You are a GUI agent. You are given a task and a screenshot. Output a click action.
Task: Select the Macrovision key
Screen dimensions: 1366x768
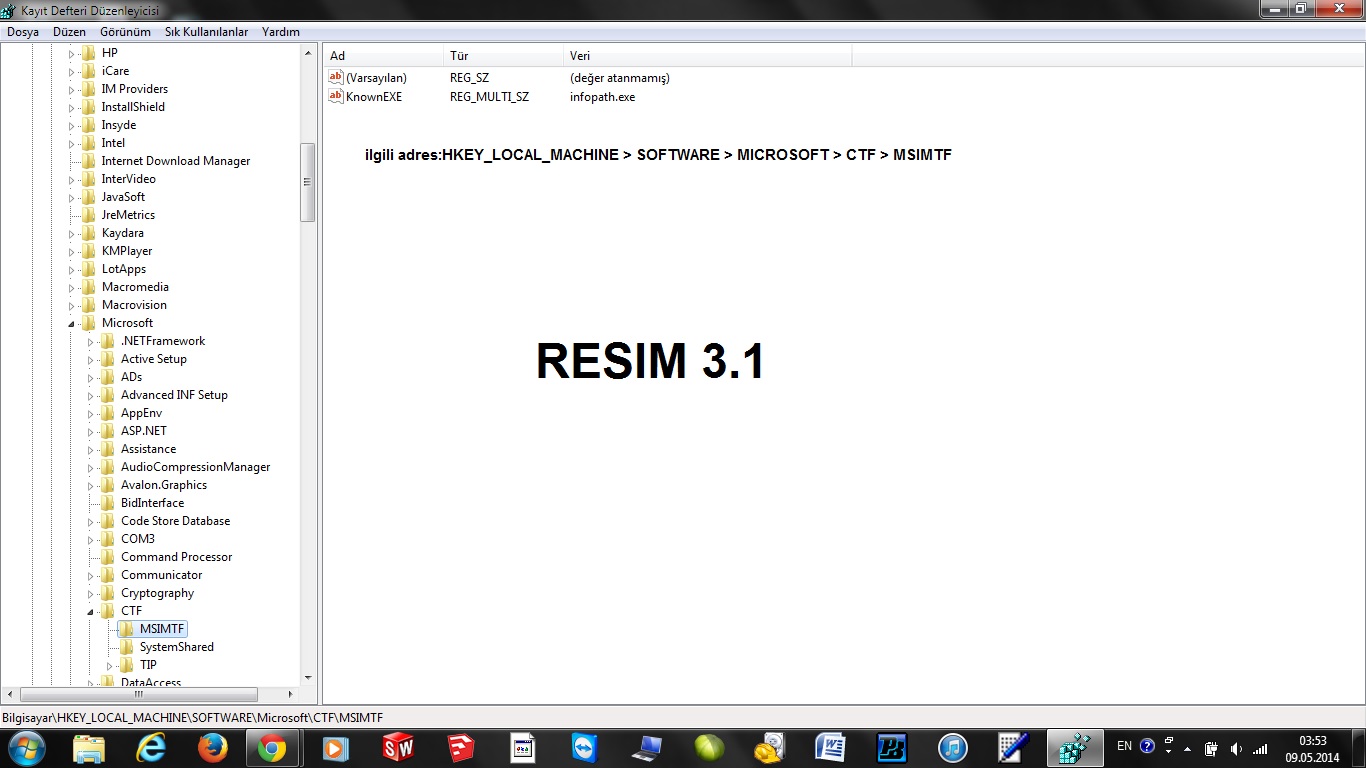pos(134,305)
